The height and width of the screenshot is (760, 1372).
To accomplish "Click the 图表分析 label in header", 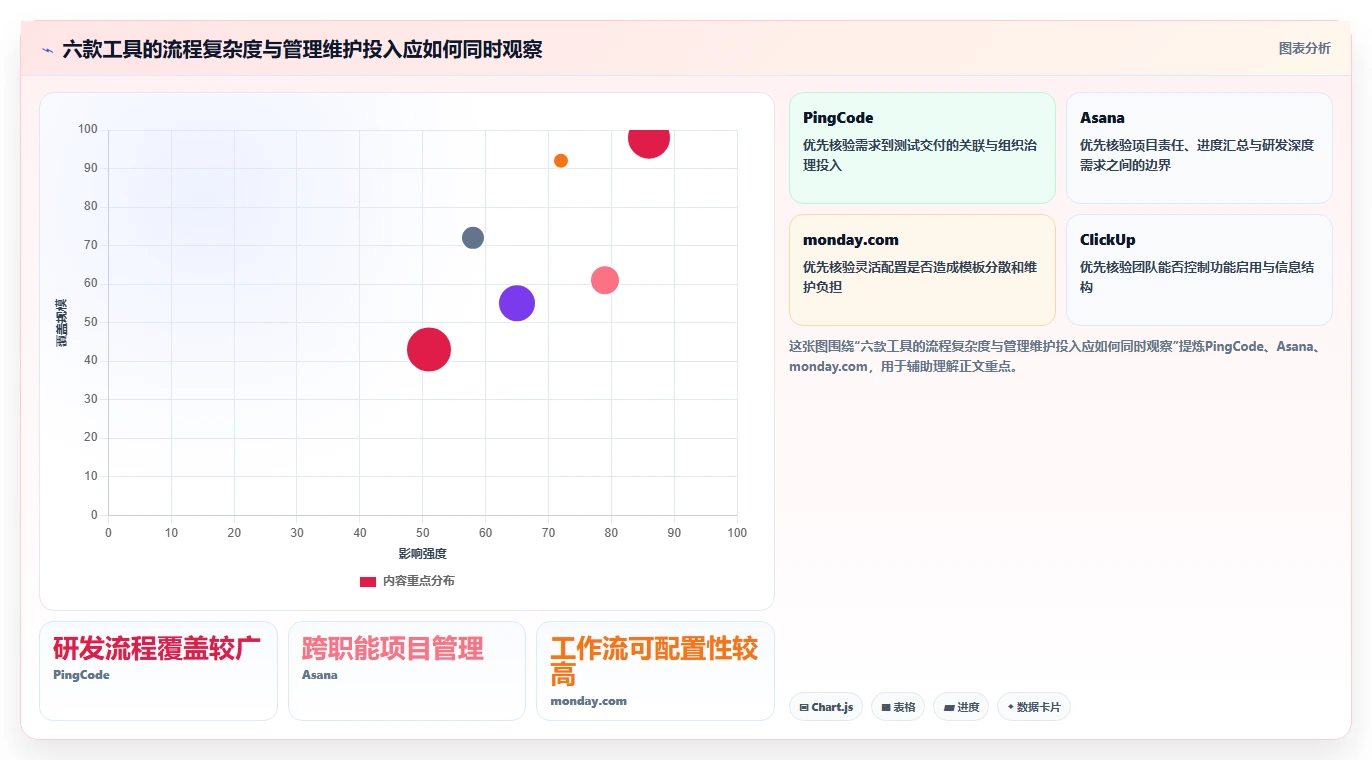I will coord(1304,48).
